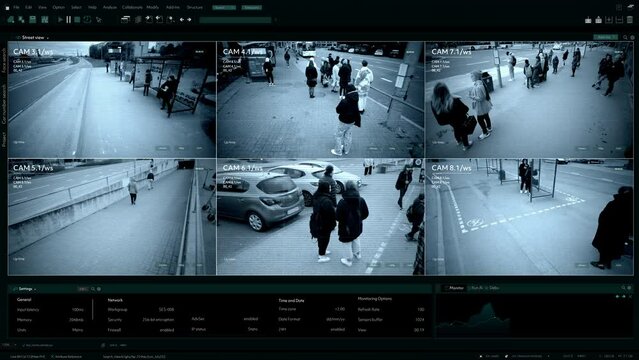Click second green button after Structure menu
Image resolution: width=639 pixels, height=360 pixels.
(251, 7)
